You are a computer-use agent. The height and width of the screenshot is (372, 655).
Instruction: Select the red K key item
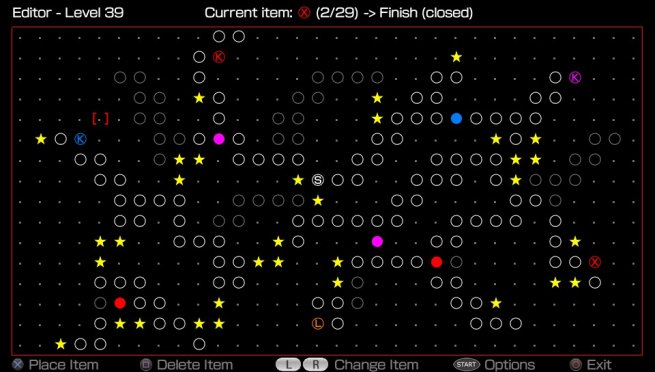[x=219, y=57]
